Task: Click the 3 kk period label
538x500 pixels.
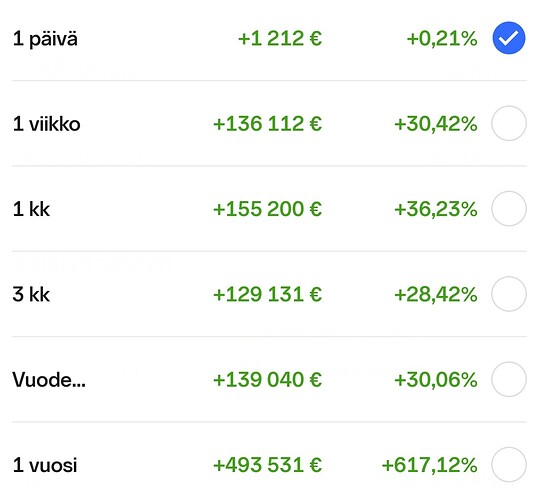Action: (31, 294)
